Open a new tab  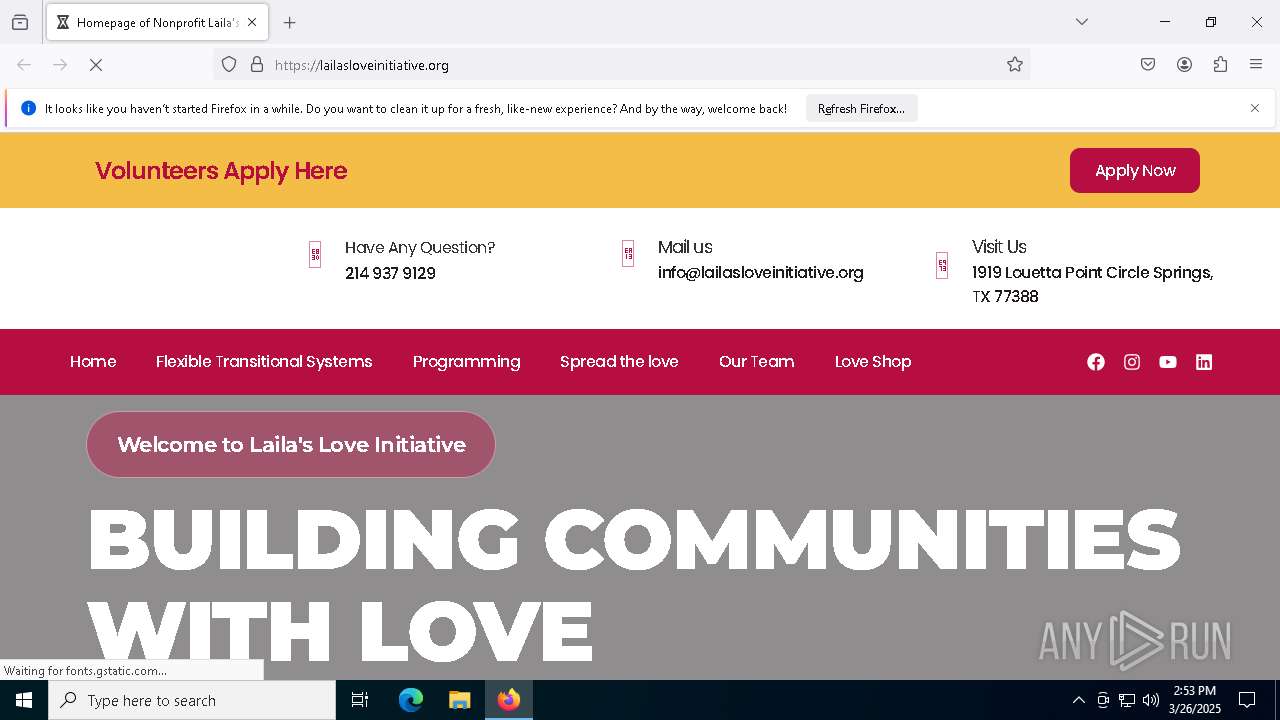[x=290, y=22]
